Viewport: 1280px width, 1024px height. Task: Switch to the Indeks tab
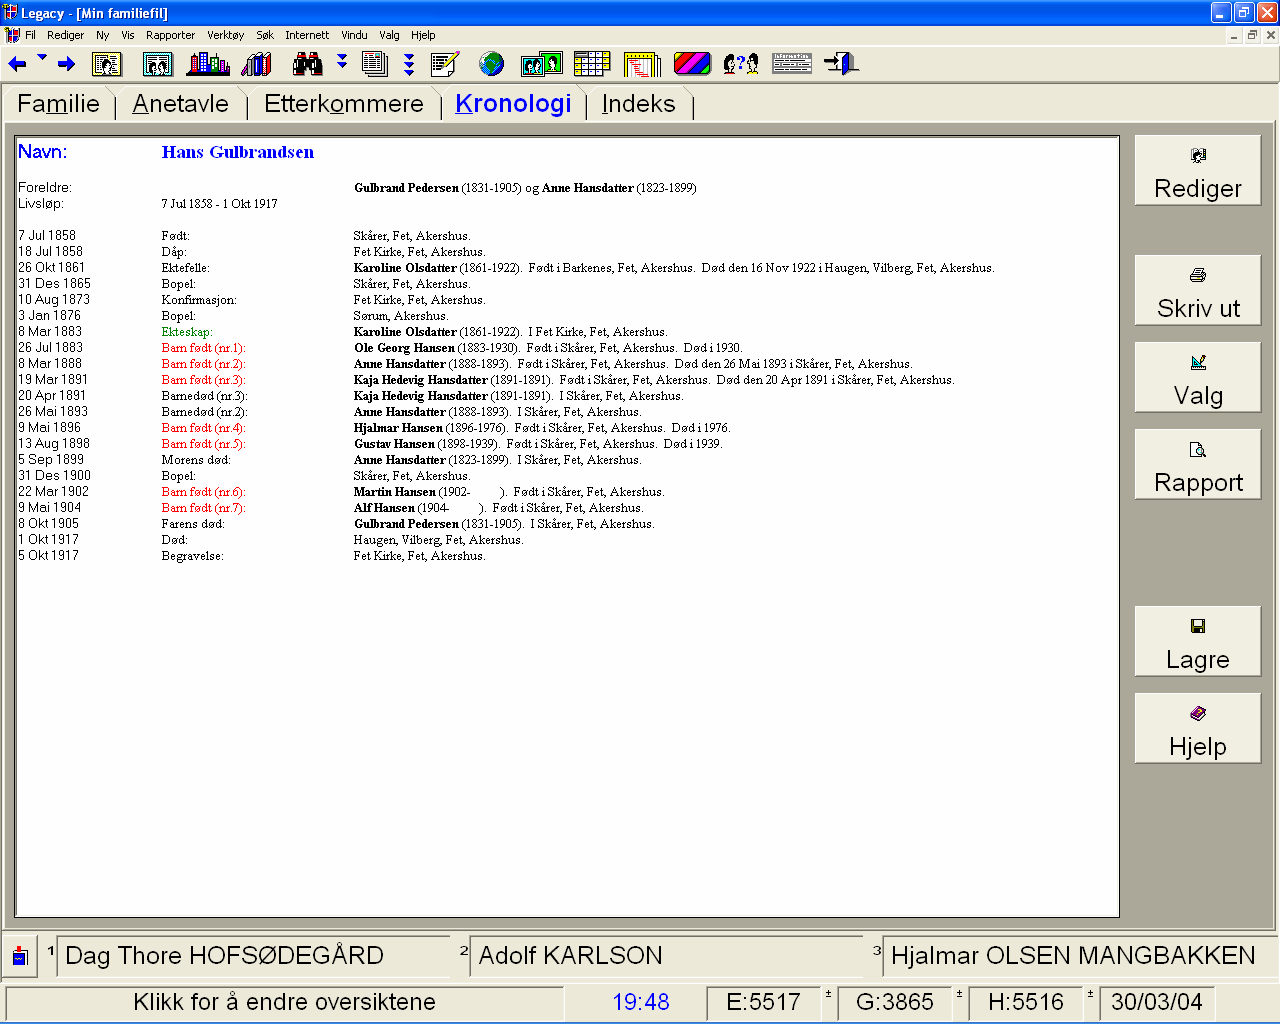point(639,104)
